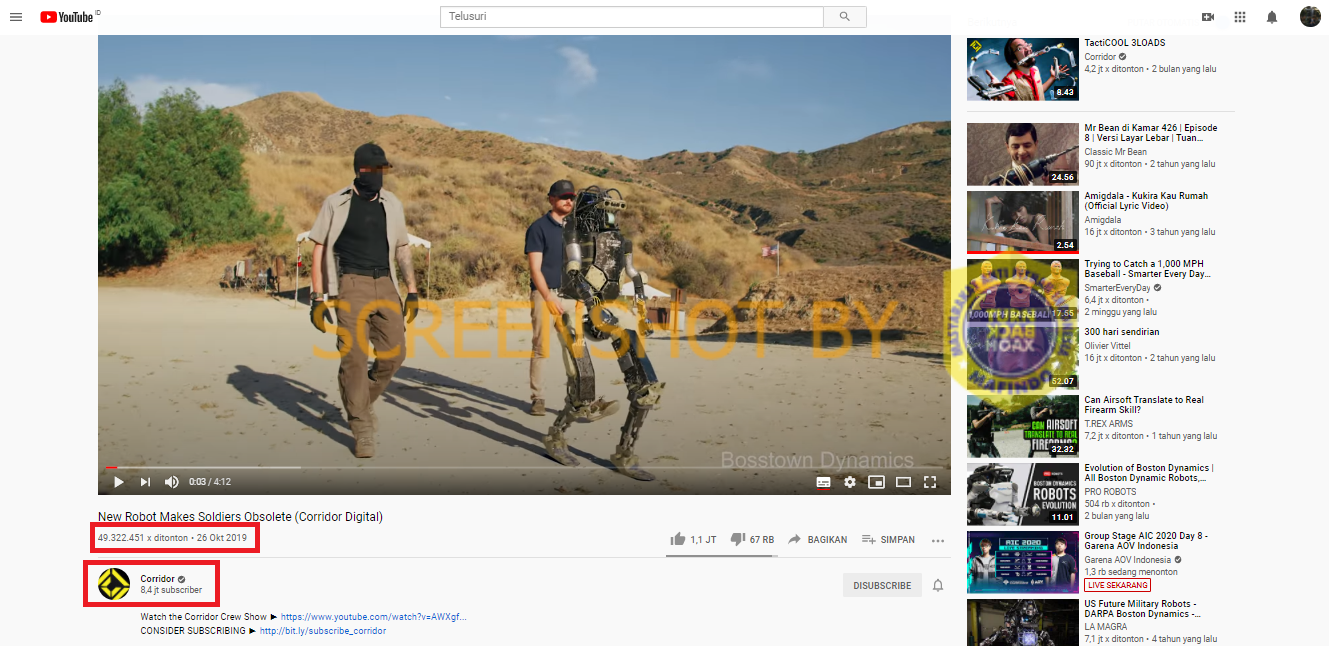
Task: Click the LIVE SEKARANG badge
Action: pos(1118,585)
